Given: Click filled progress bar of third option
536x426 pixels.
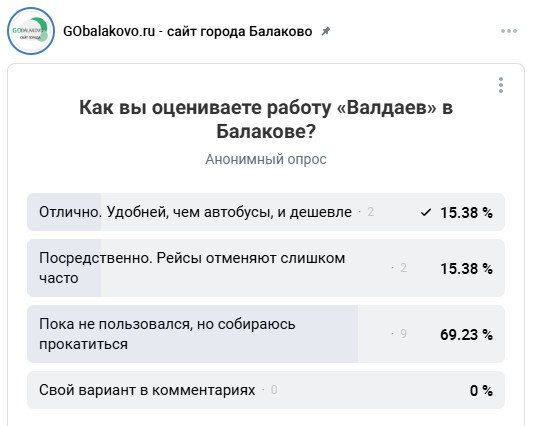Looking at the screenshot, I should pyautogui.click(x=192, y=334).
